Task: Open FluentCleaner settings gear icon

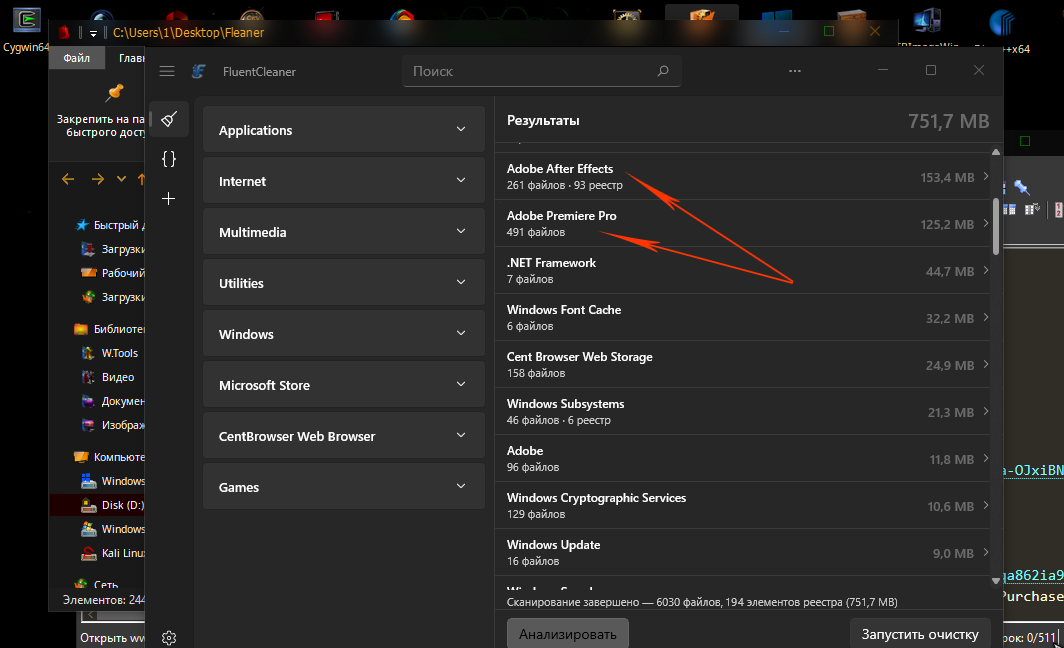Action: click(x=169, y=638)
